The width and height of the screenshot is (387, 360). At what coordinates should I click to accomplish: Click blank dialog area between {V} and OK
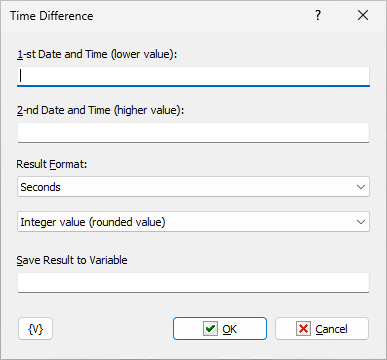click(113, 329)
